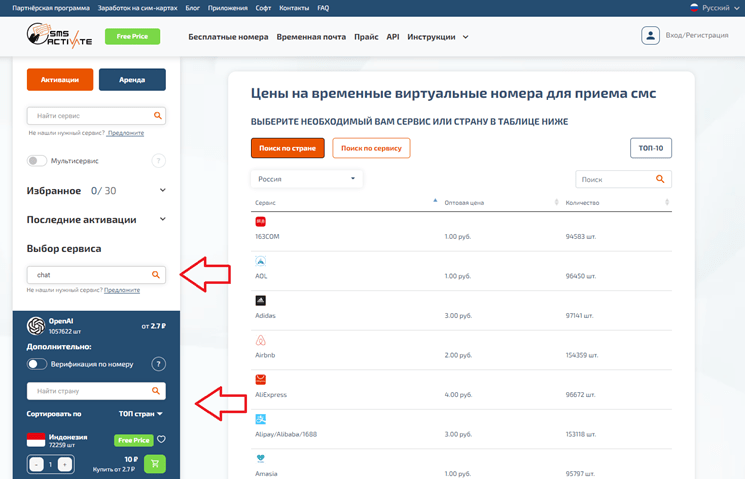
Task: Click the Airbnb service icon
Action: (260, 340)
